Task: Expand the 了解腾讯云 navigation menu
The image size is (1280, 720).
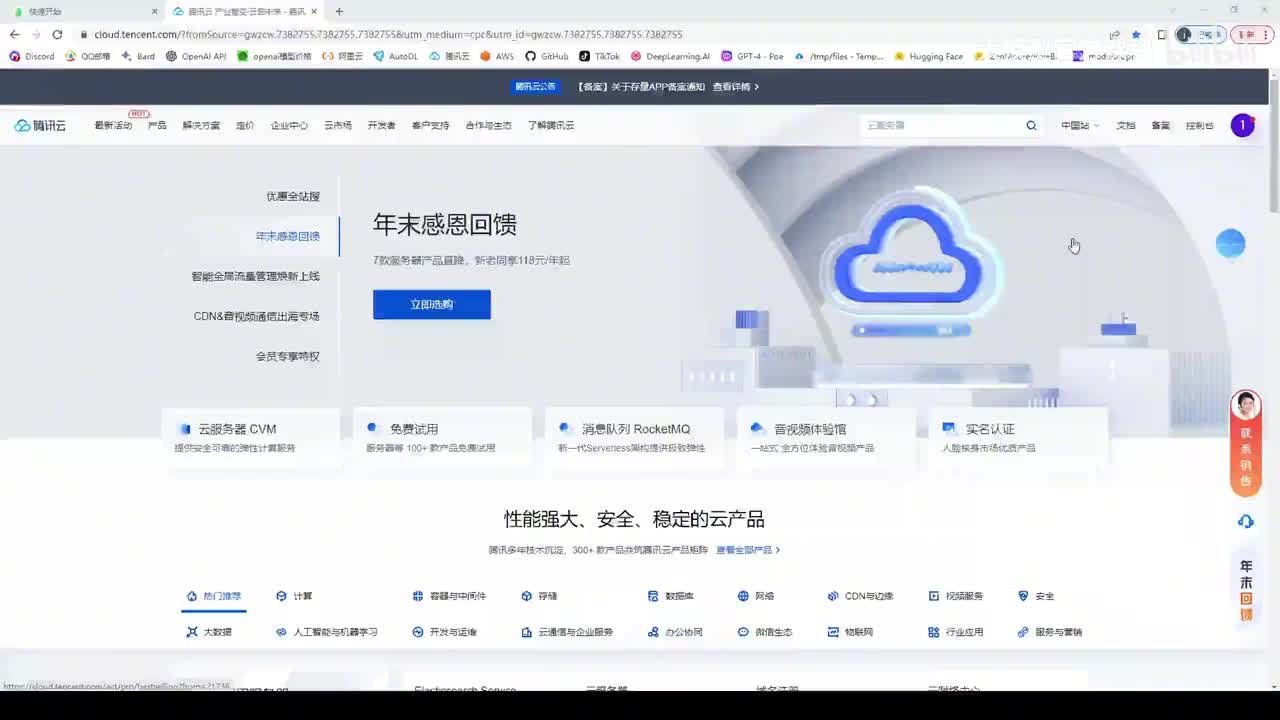Action: click(551, 125)
